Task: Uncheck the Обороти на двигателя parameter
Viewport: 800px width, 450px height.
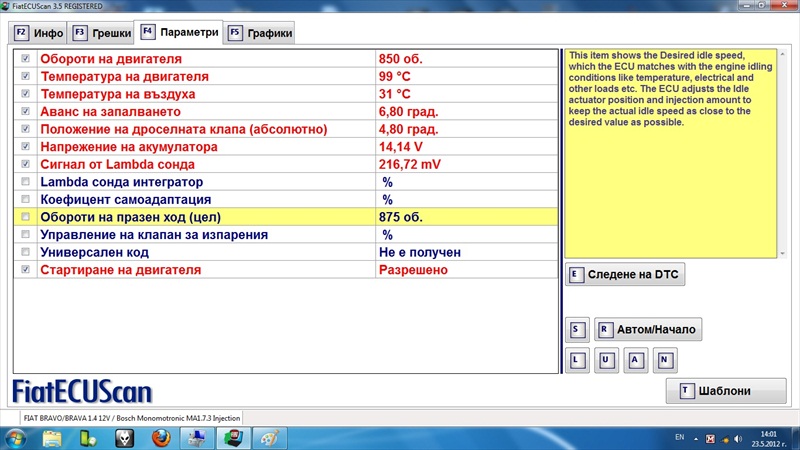Action: click(25, 59)
